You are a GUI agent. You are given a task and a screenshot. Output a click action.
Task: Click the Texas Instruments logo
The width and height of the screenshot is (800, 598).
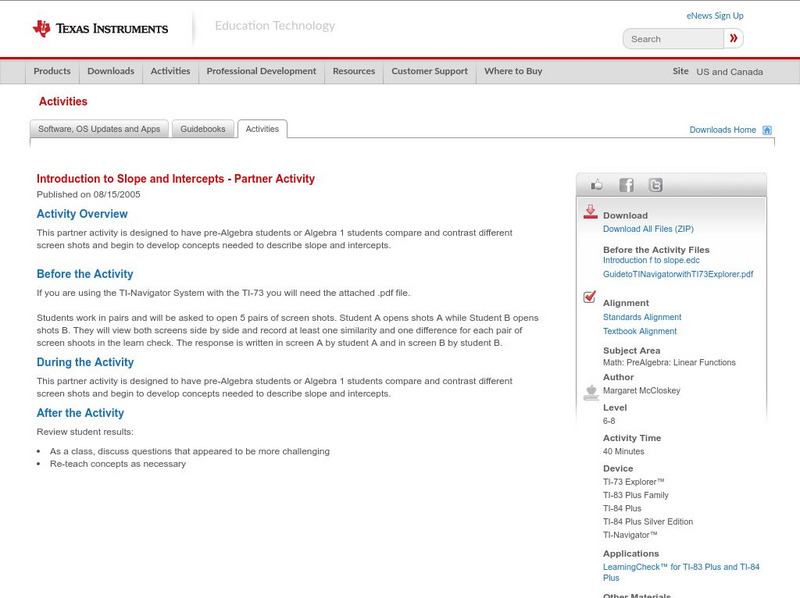point(100,29)
